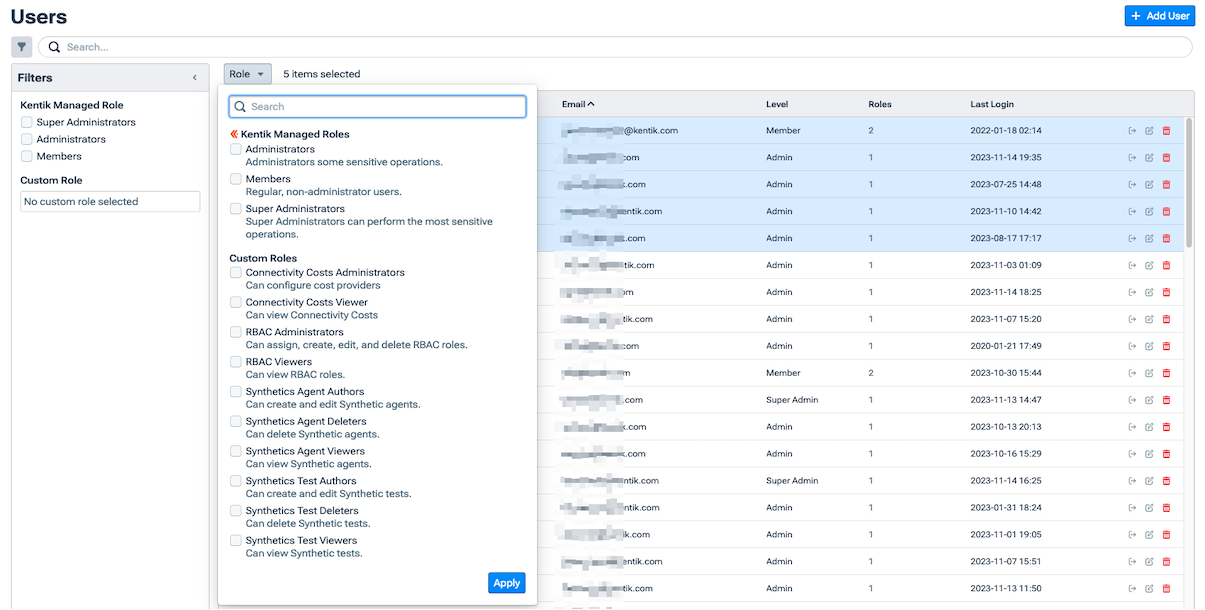
Task: Log out the user last logged in 2023-08-17 17:17
Action: click(1132, 239)
